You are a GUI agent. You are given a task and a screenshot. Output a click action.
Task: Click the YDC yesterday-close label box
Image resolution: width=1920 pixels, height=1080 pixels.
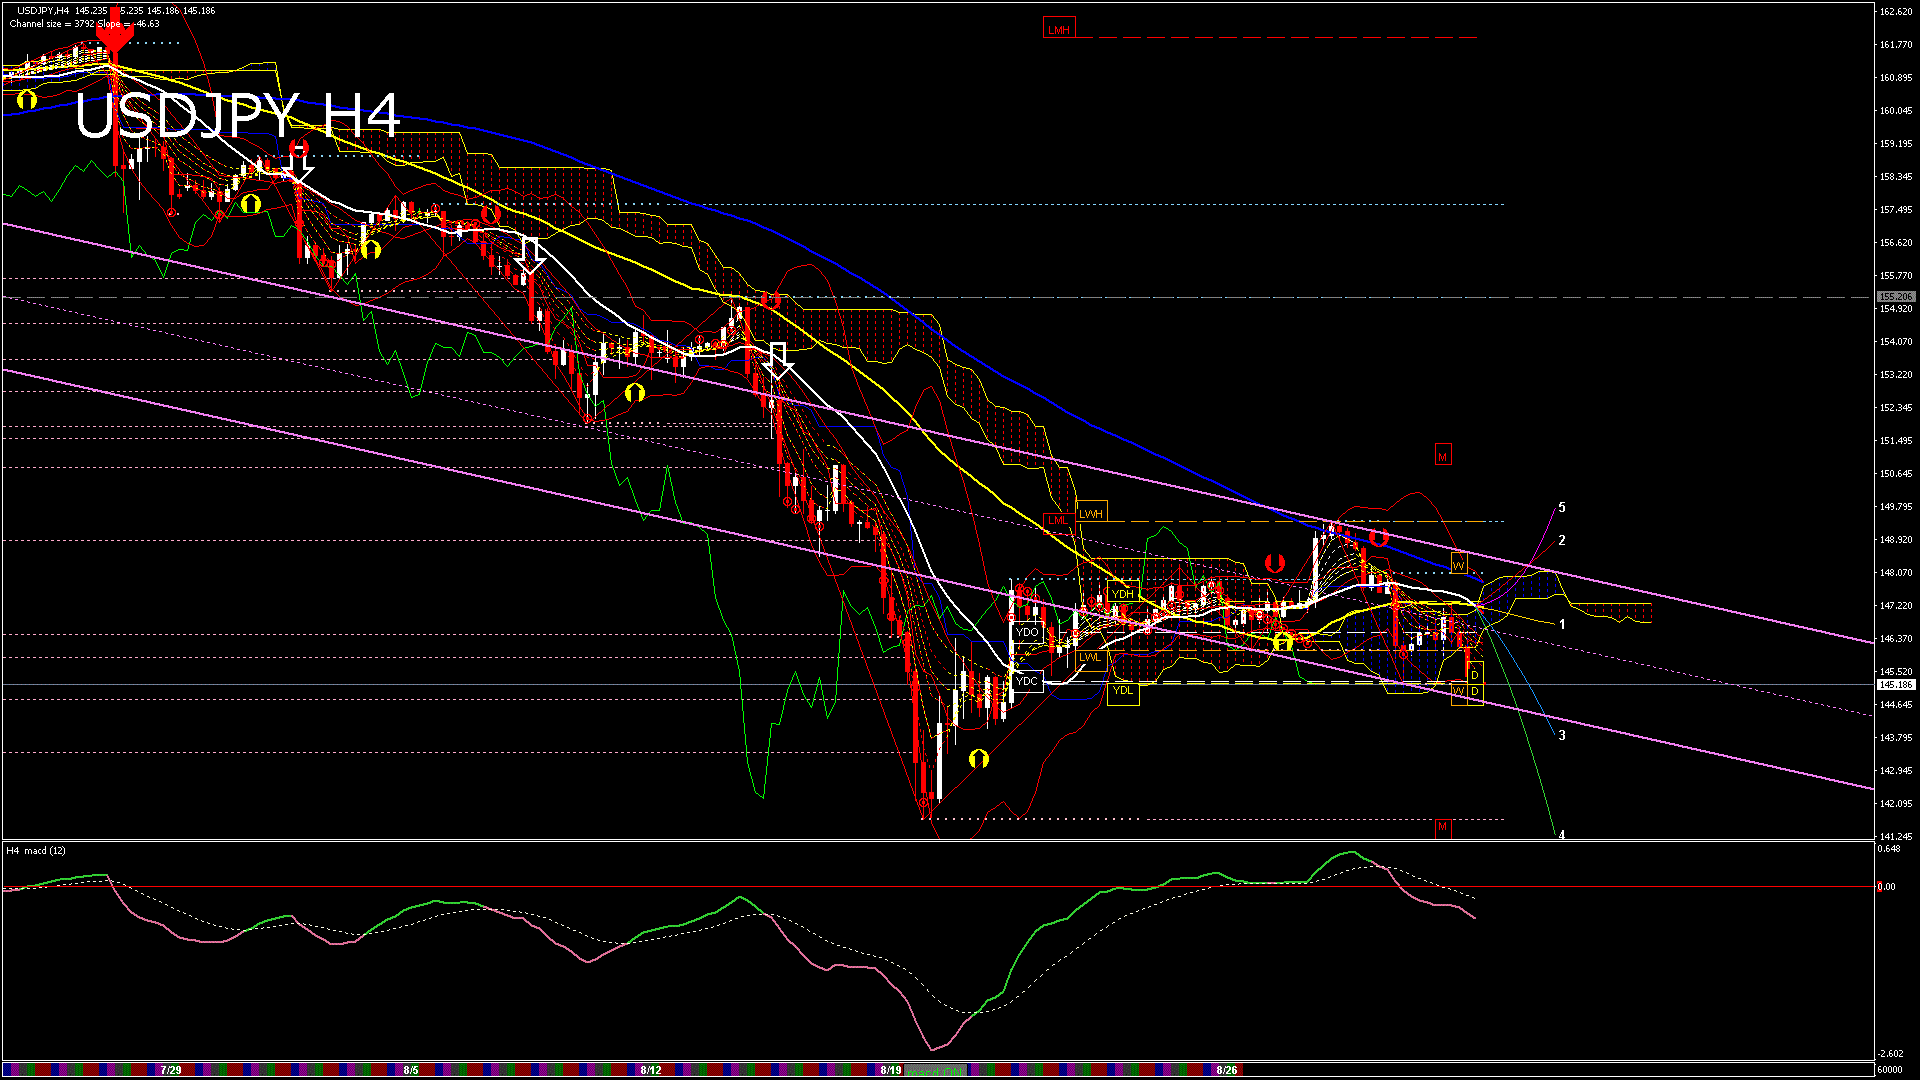coord(1027,682)
